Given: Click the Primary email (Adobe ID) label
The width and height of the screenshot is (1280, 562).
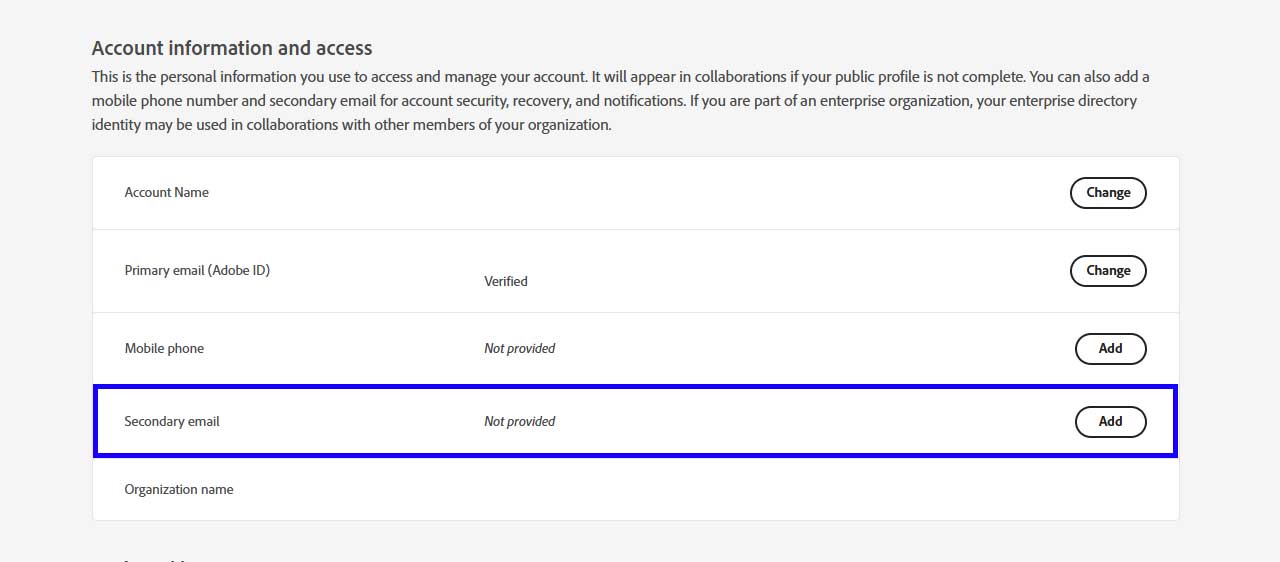Looking at the screenshot, I should (197, 271).
